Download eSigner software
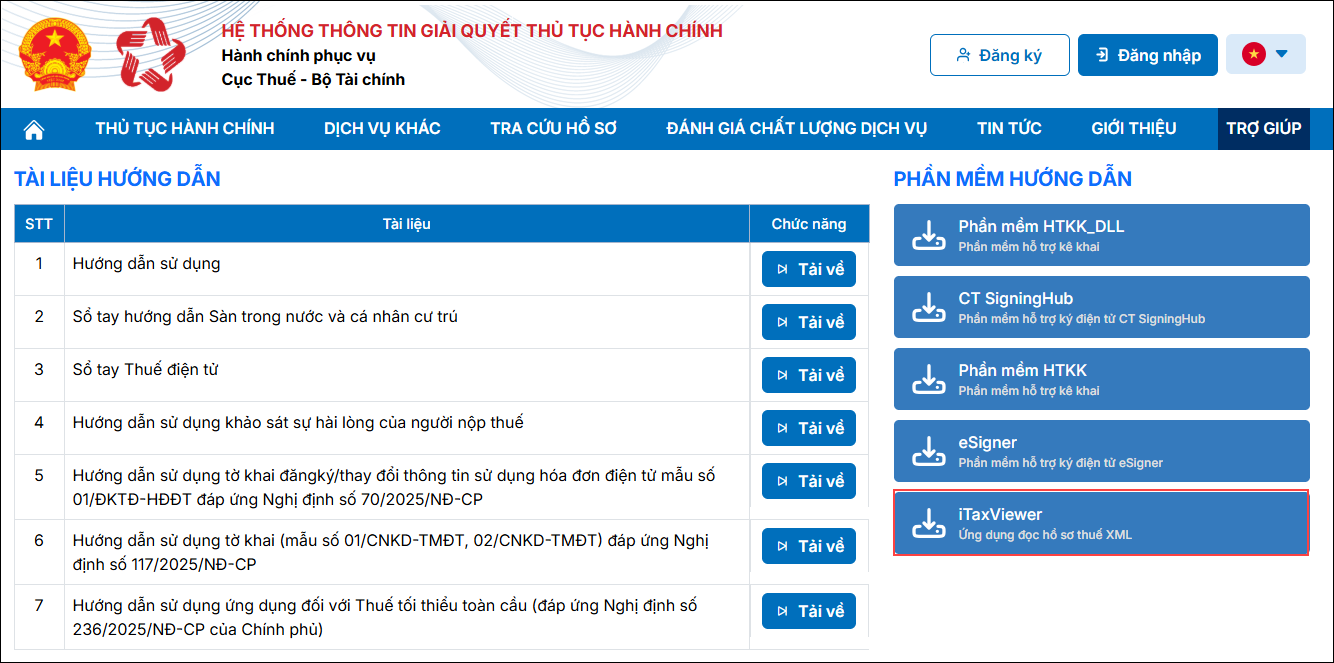The image size is (1334, 663). click(x=1102, y=451)
